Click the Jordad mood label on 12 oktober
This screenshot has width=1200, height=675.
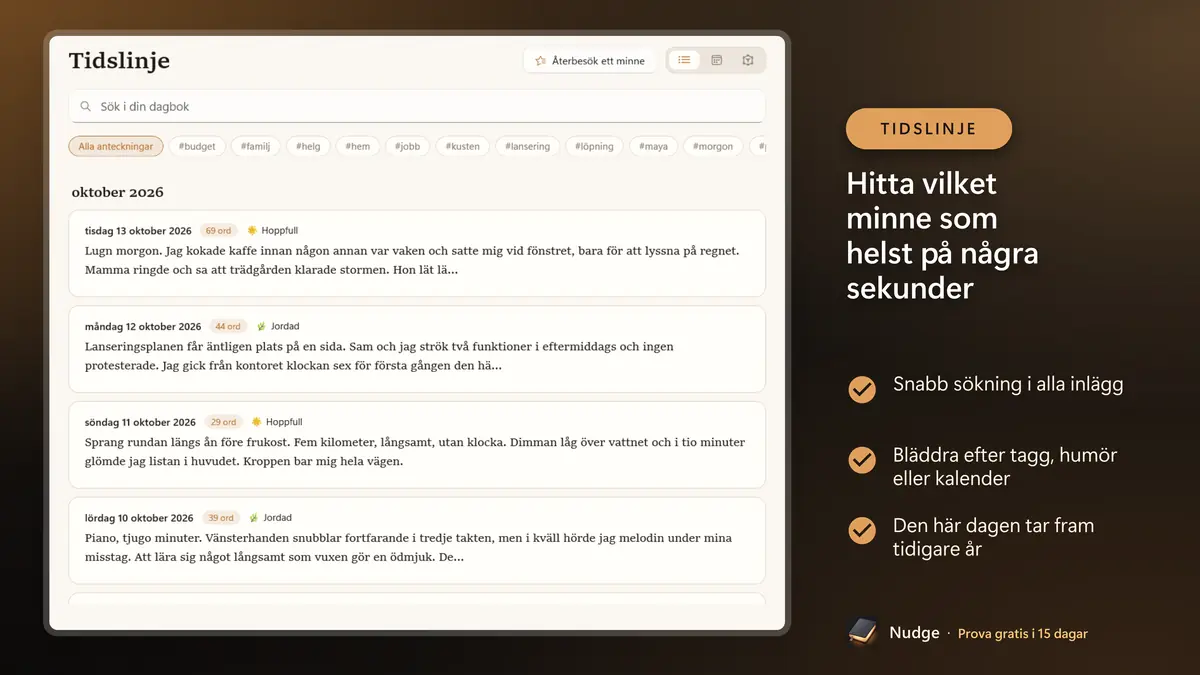coord(285,326)
